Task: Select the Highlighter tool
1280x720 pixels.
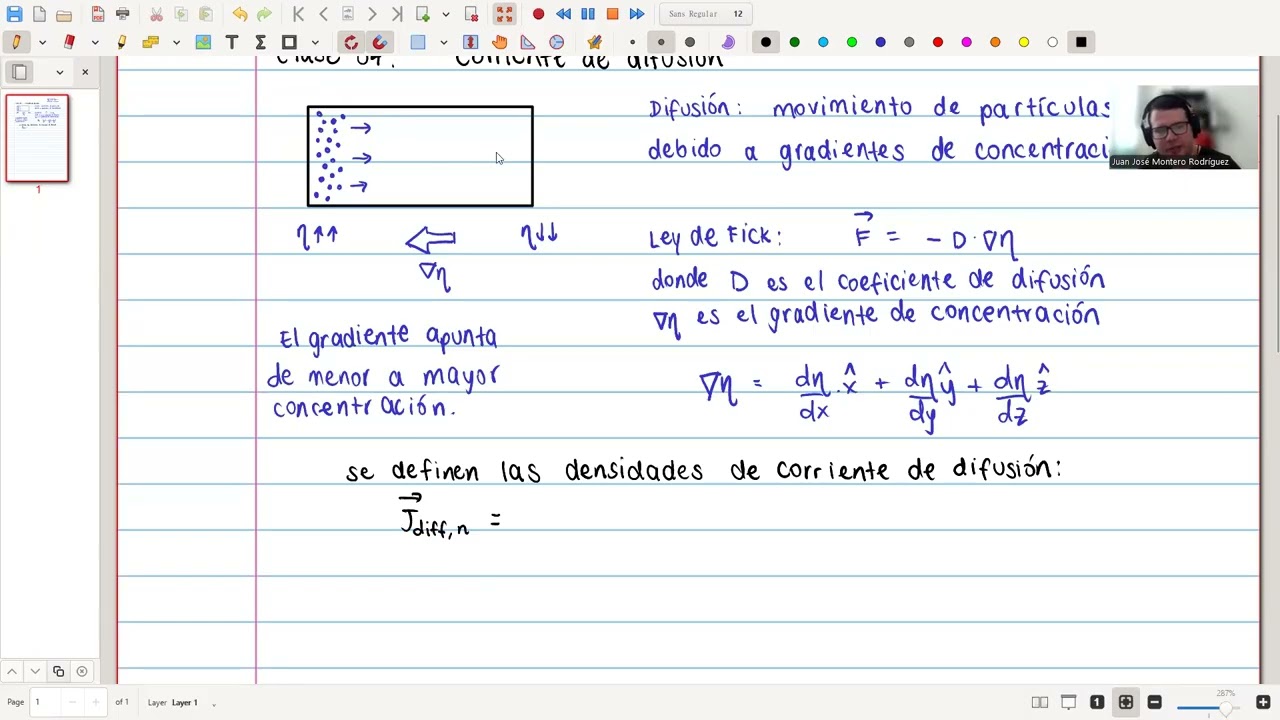Action: pyautogui.click(x=122, y=42)
